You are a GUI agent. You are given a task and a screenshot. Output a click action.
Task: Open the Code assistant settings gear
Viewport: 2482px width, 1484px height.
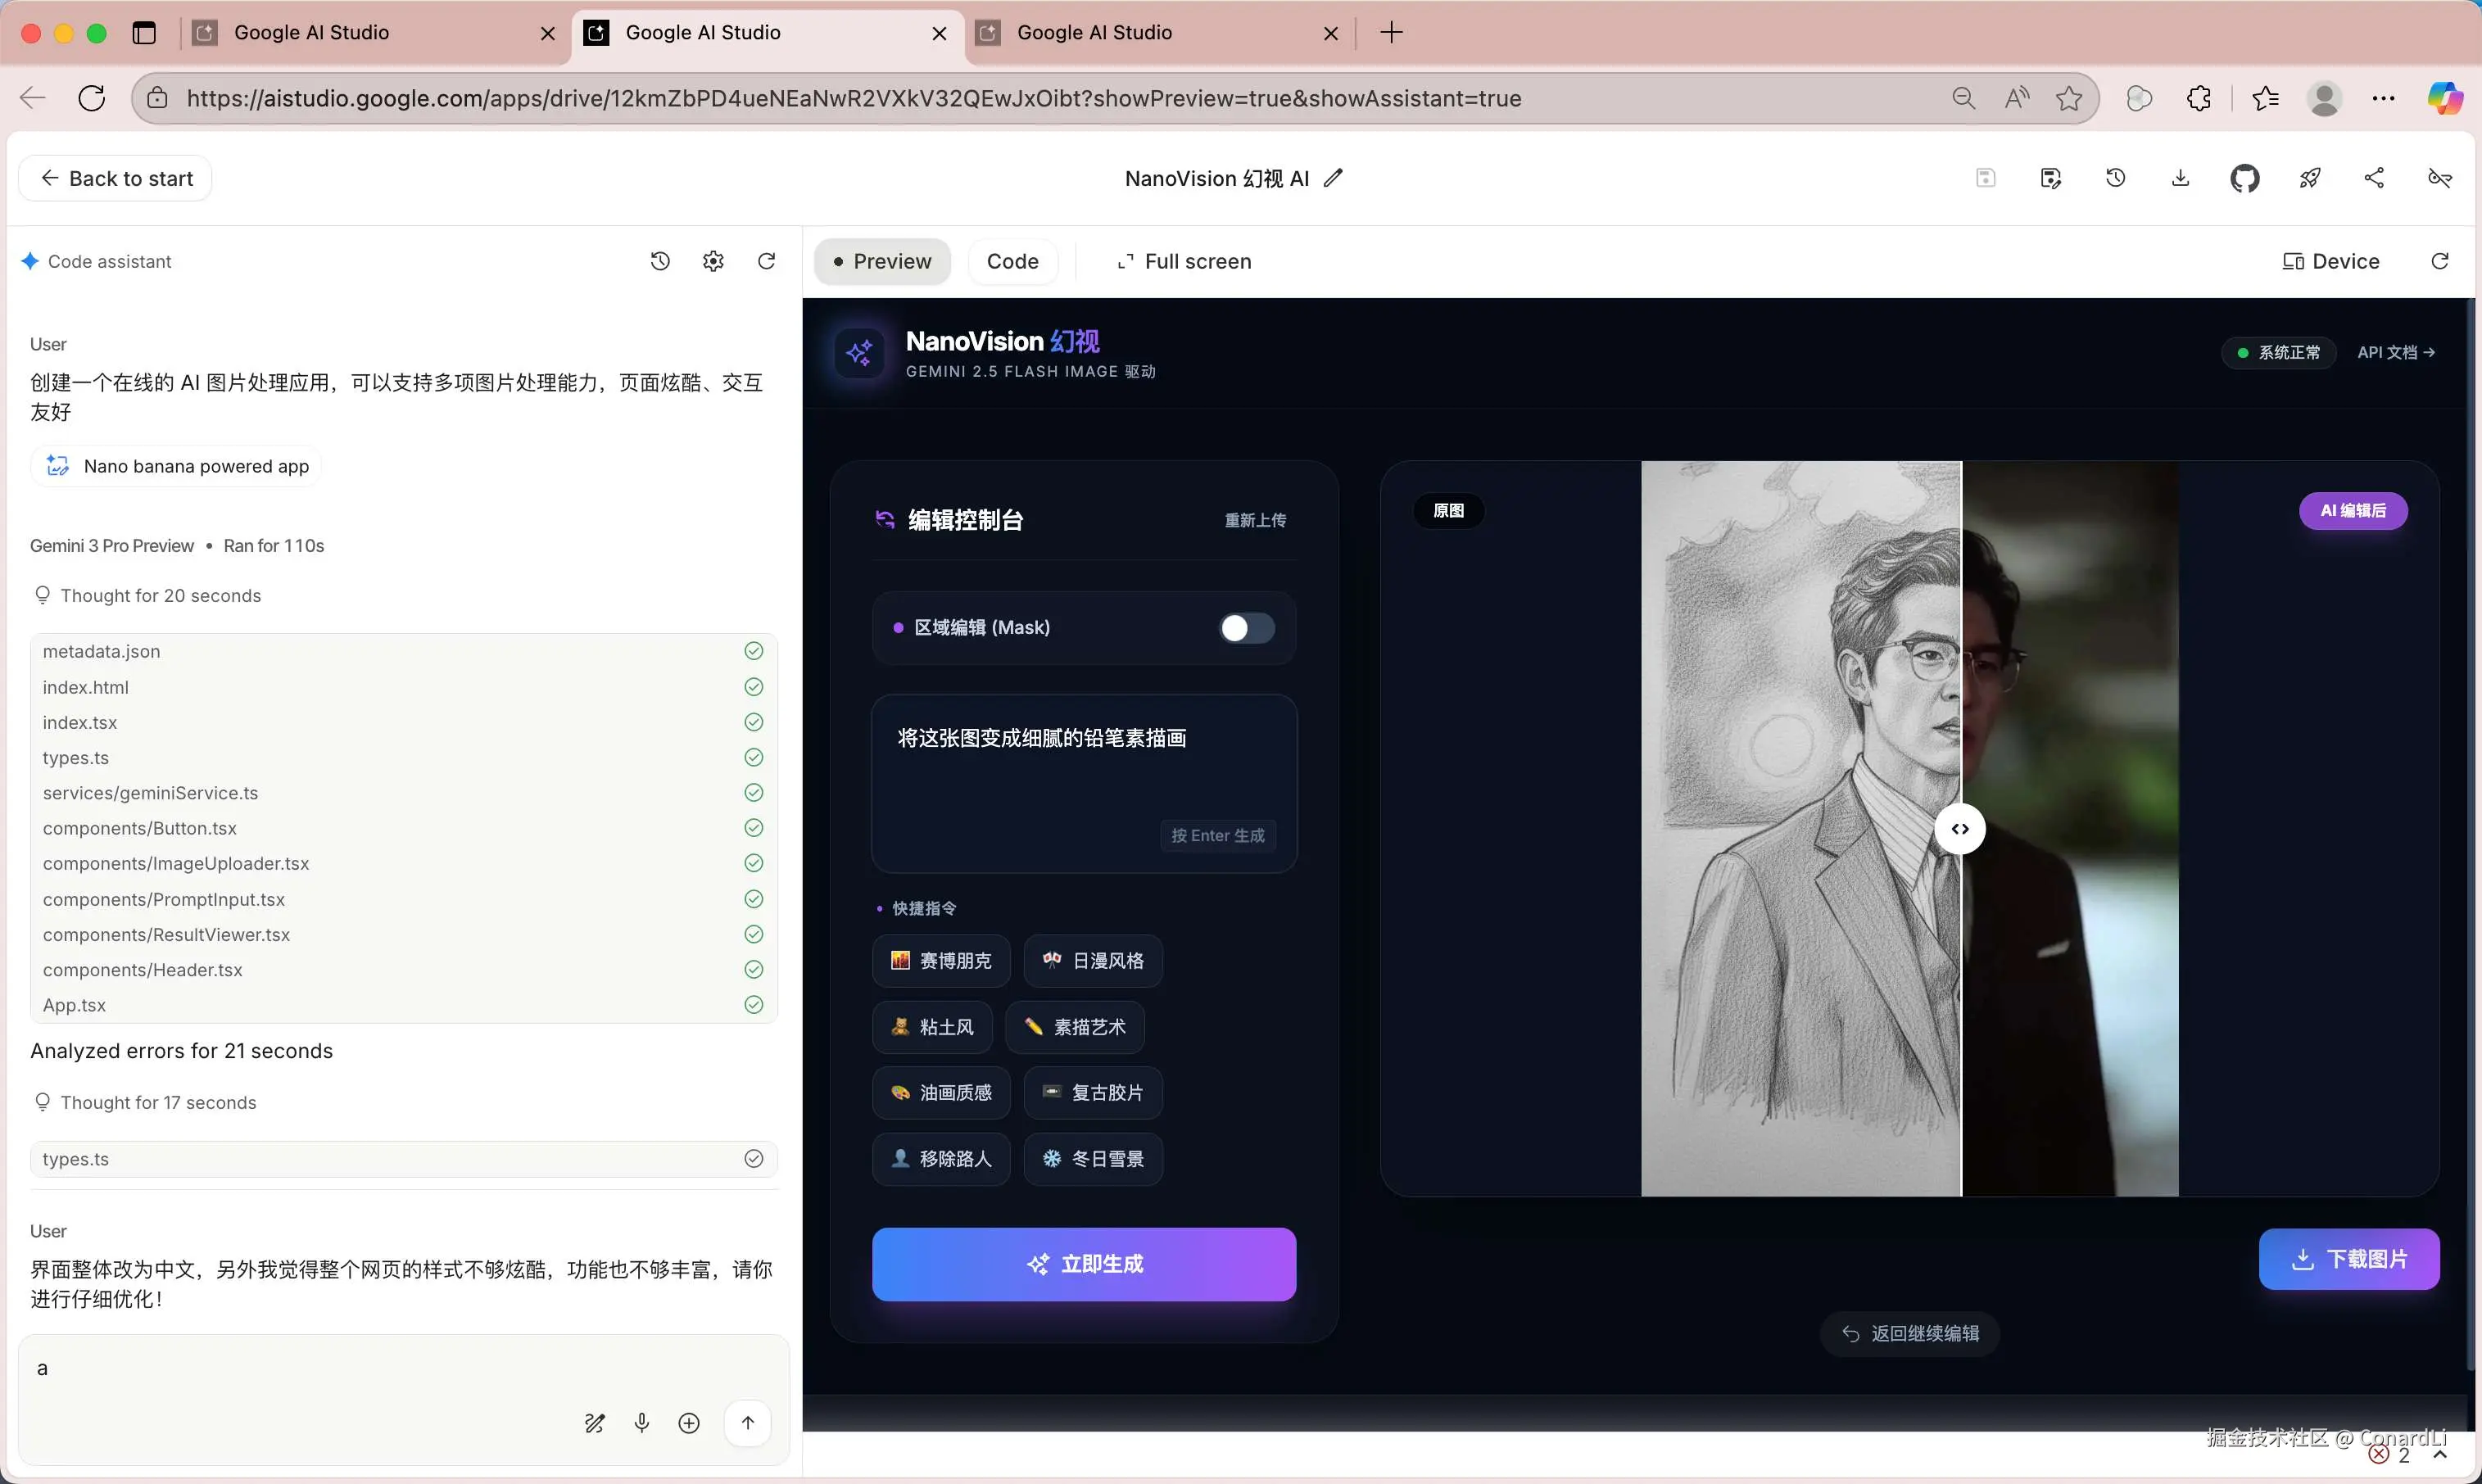[713, 261]
